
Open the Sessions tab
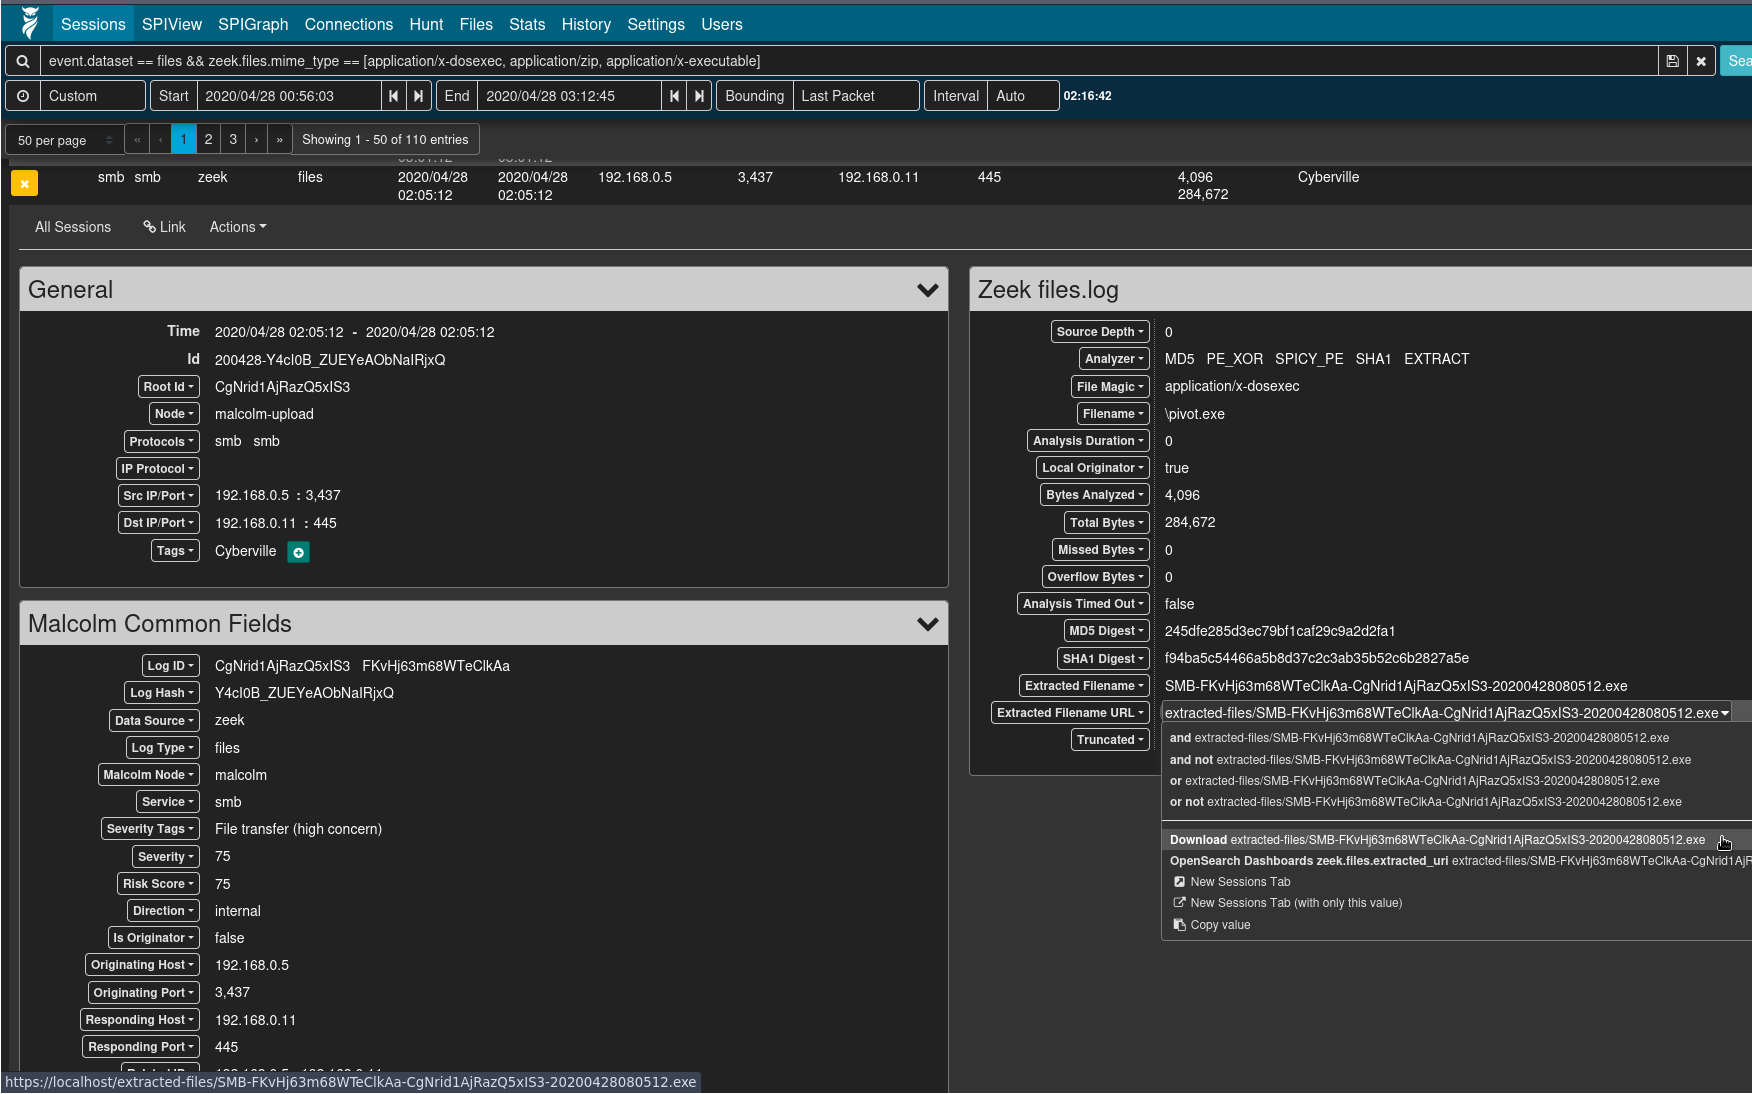coord(93,24)
